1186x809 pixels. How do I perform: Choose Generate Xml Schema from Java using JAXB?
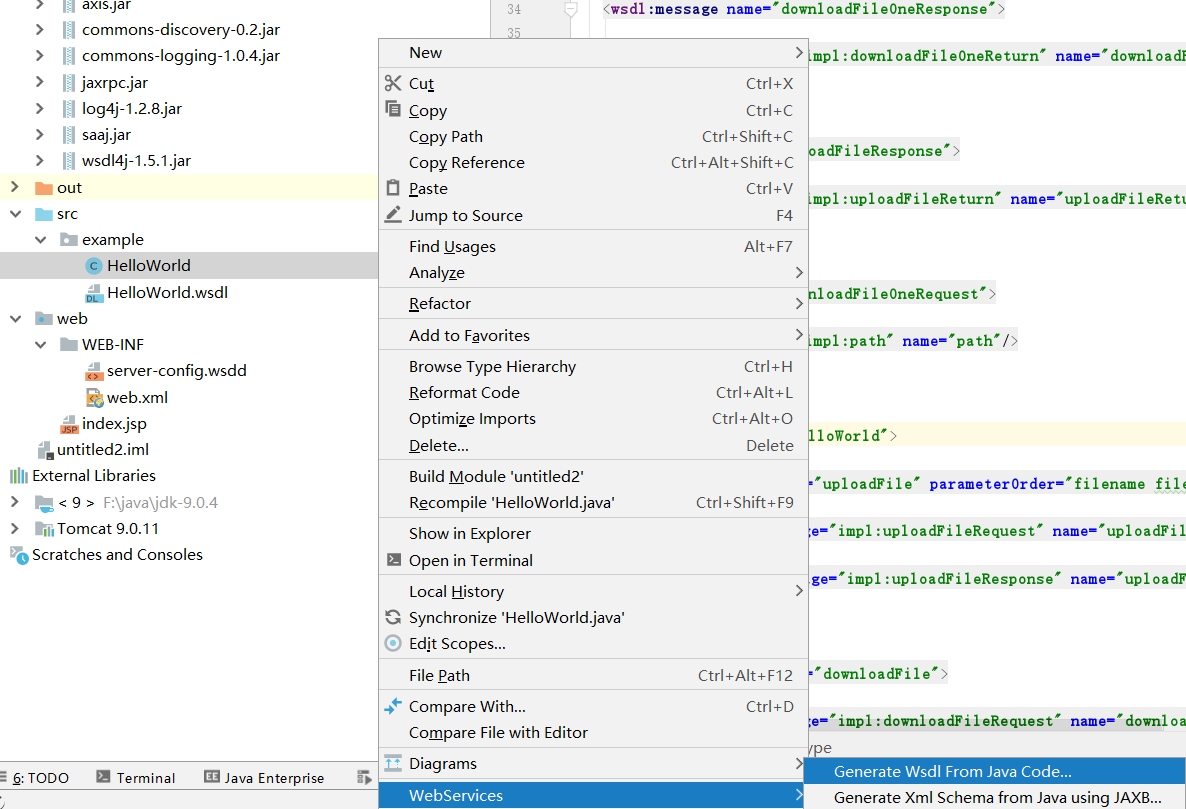click(994, 798)
